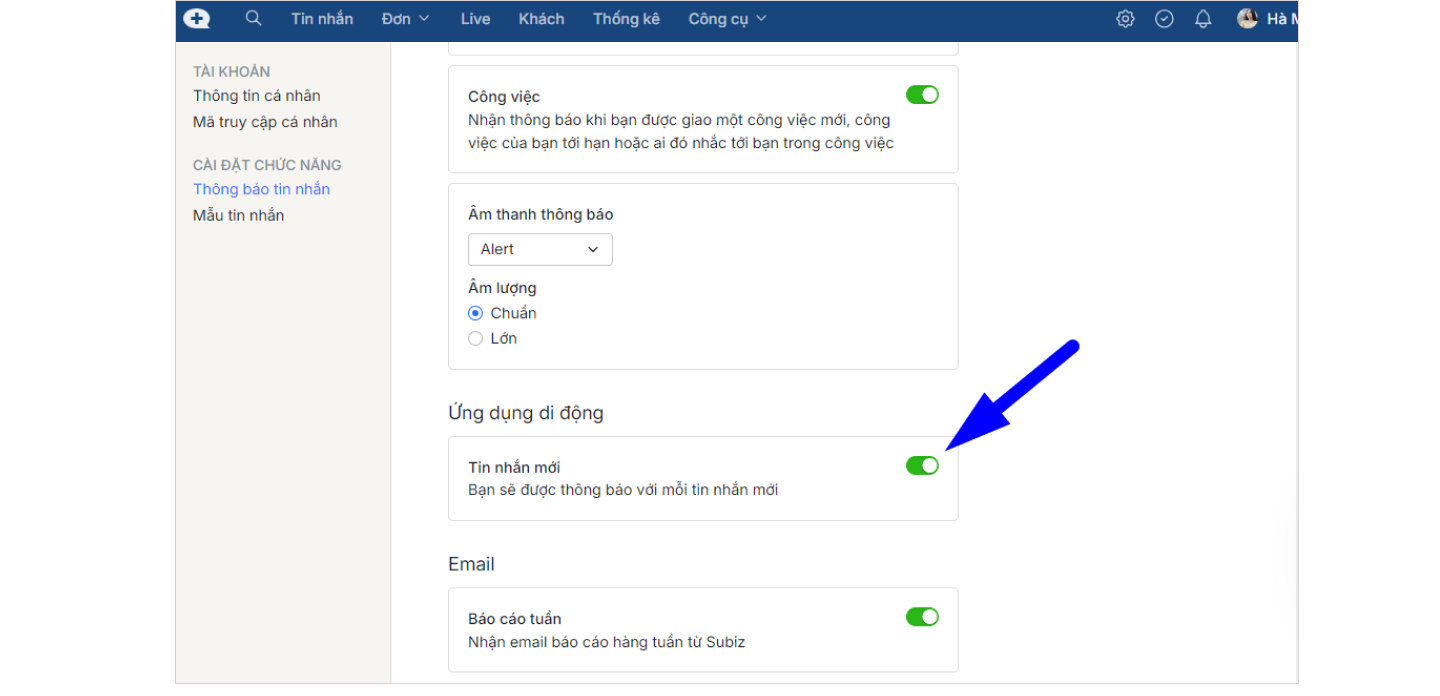
Task: Expand the Công cụ menu
Action: pyautogui.click(x=727, y=19)
